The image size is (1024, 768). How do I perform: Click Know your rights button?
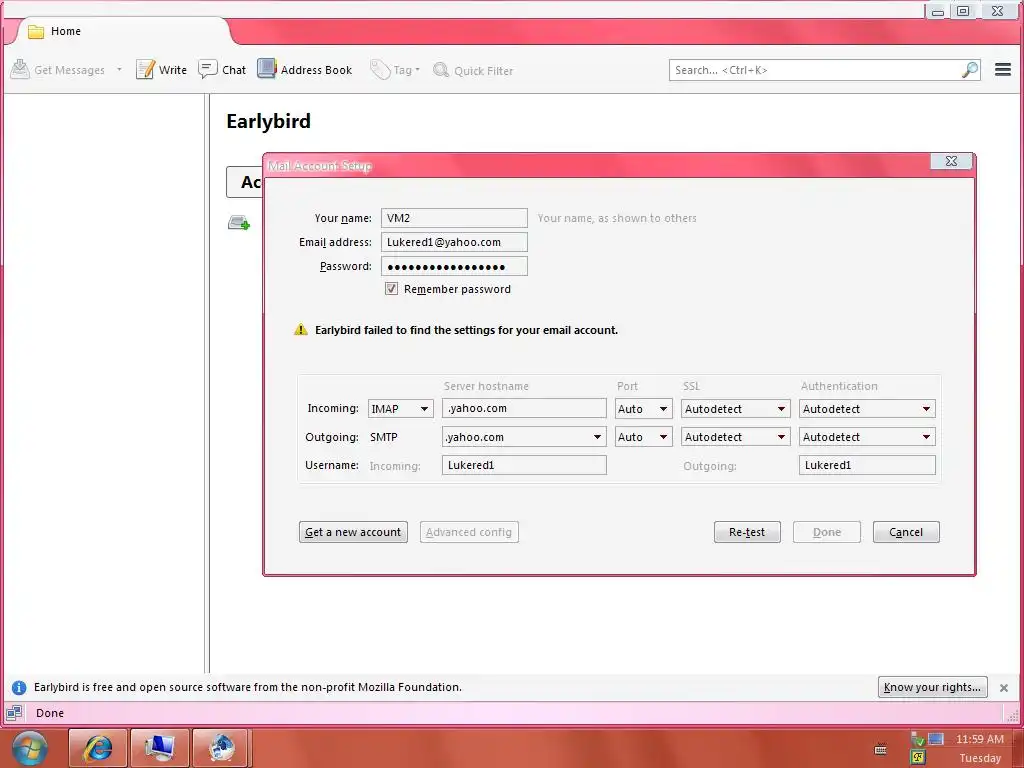click(933, 687)
